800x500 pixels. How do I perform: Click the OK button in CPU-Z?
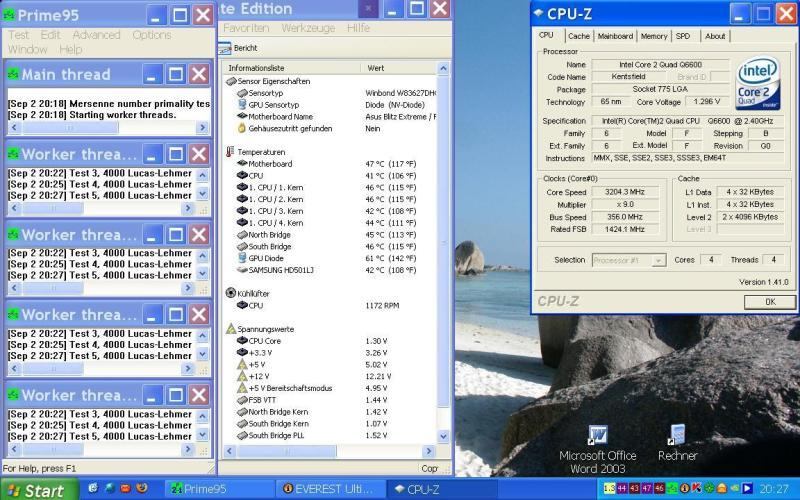[770, 302]
